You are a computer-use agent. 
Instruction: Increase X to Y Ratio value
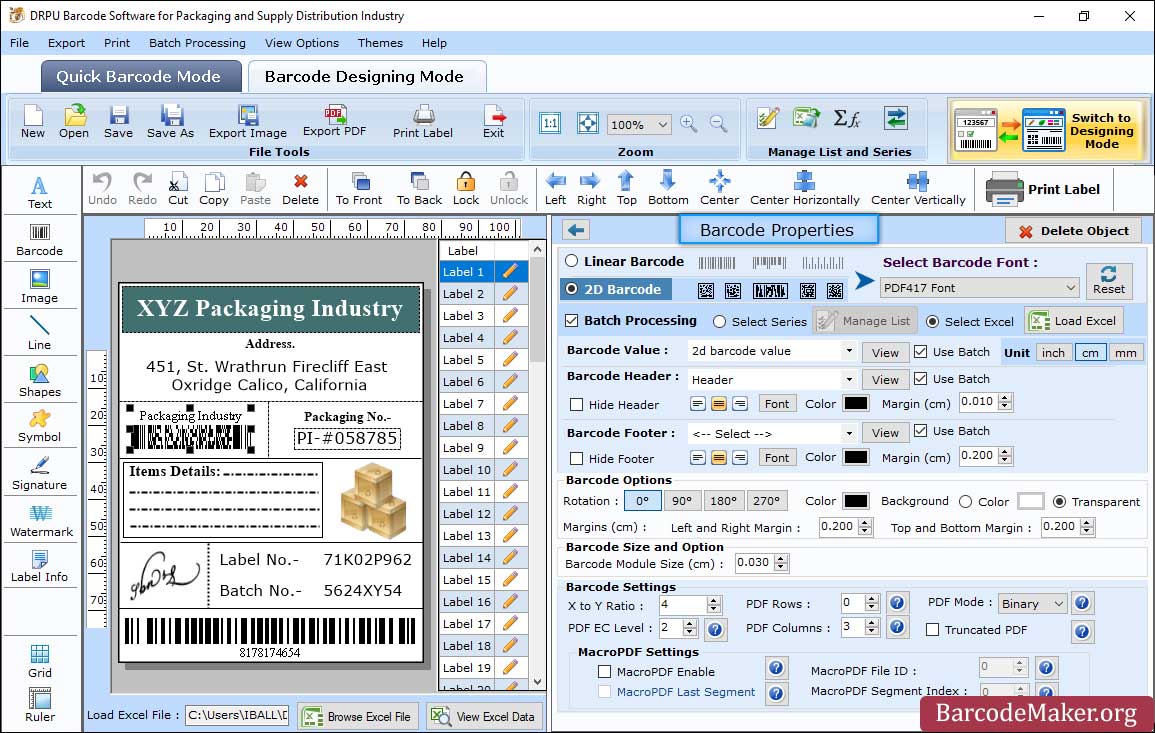(713, 600)
